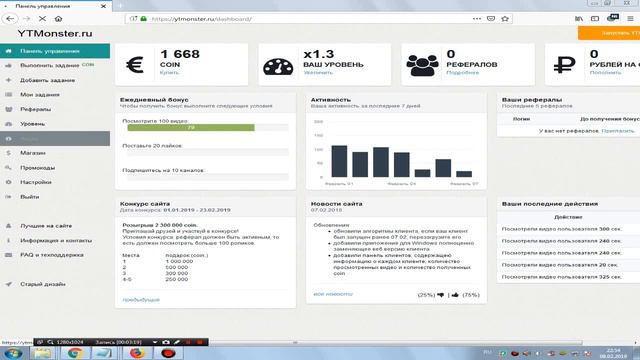Image resolution: width=640 pixels, height=360 pixels.
Task: Open the recorder pencil draw tool
Action: pos(177,342)
